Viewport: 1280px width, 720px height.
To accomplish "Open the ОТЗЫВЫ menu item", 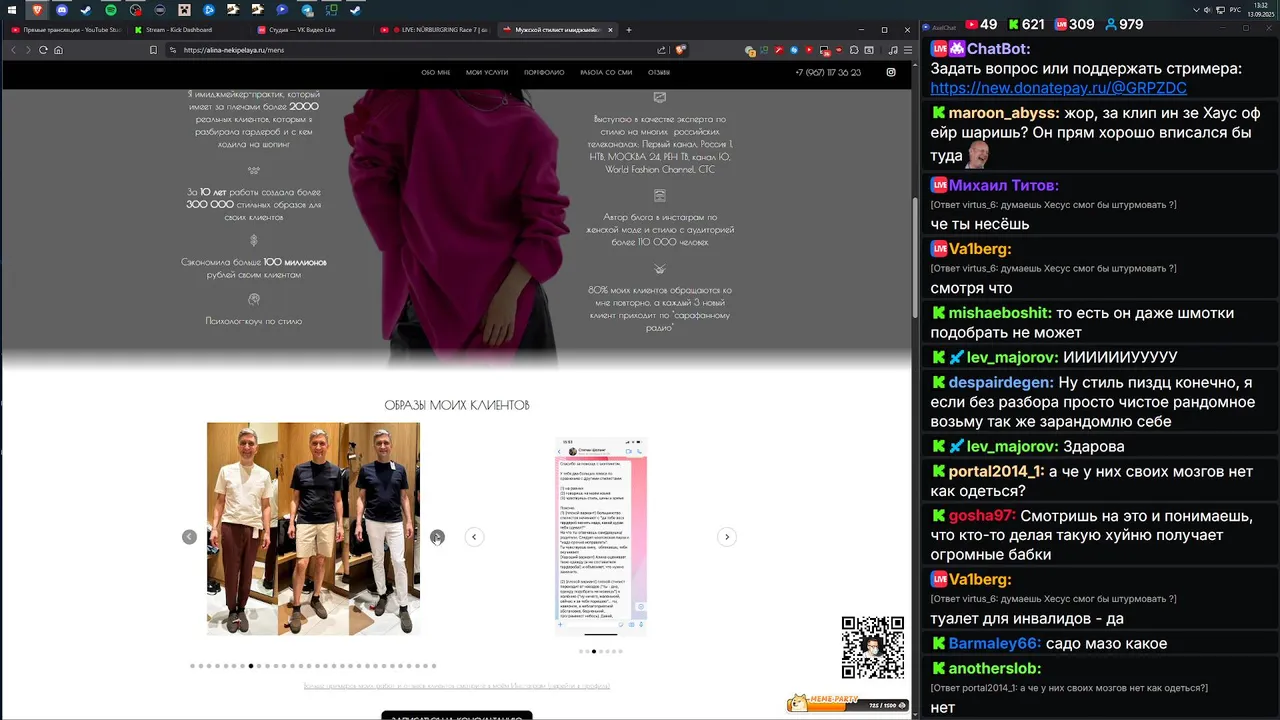I will coord(659,73).
